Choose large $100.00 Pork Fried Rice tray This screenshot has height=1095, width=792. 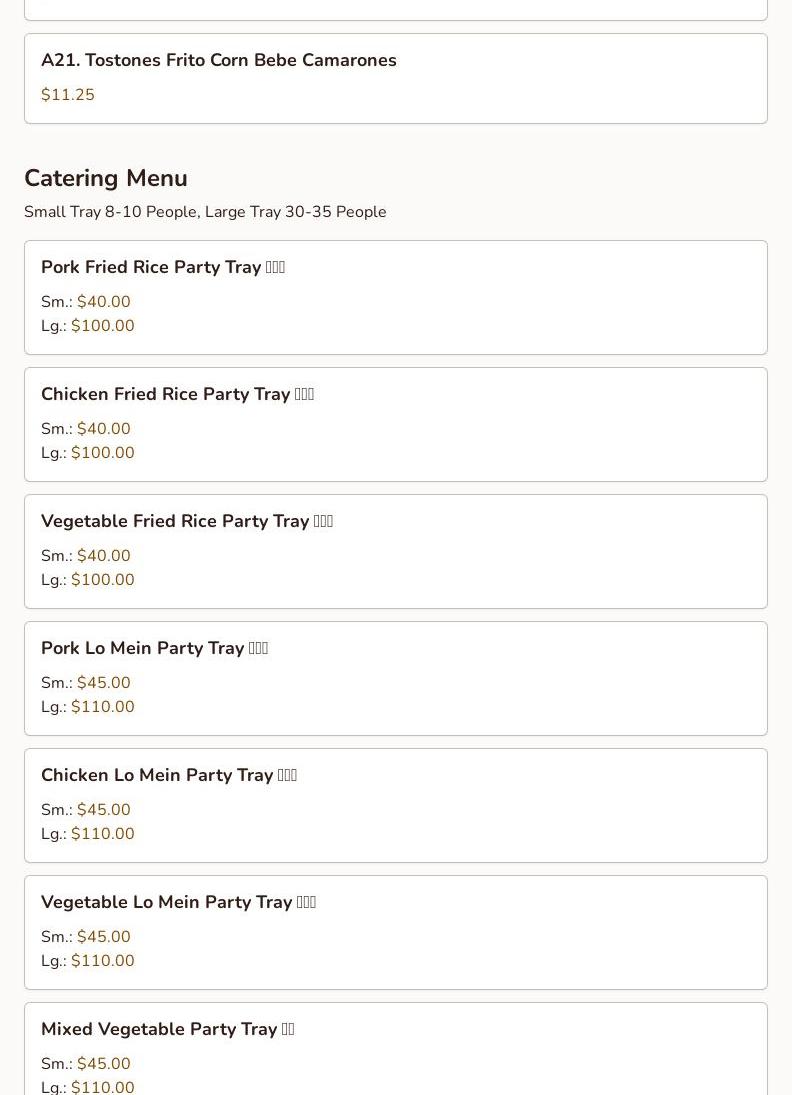(102, 326)
